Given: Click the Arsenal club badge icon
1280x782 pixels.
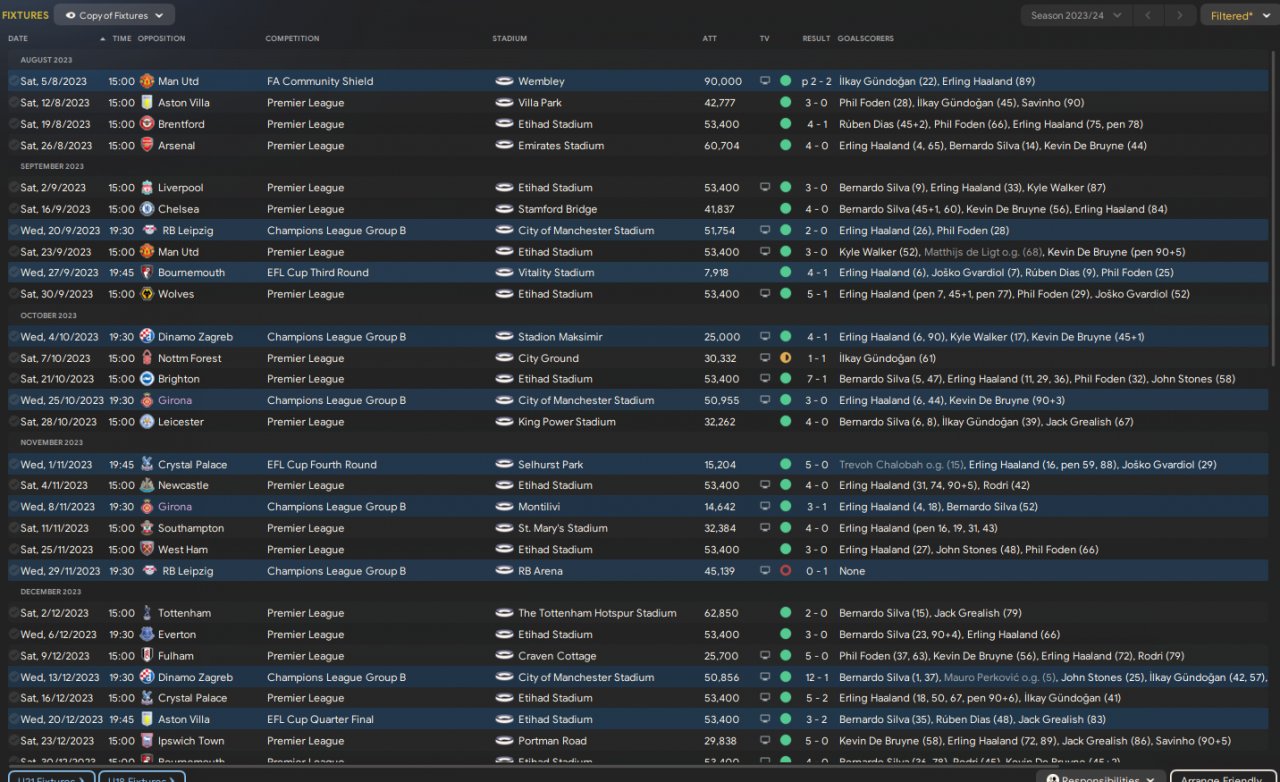Looking at the screenshot, I should tap(147, 145).
